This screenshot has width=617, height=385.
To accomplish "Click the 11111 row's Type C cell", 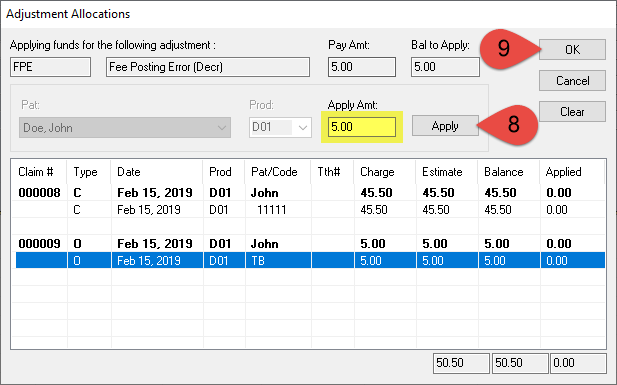I will pyautogui.click(x=77, y=210).
